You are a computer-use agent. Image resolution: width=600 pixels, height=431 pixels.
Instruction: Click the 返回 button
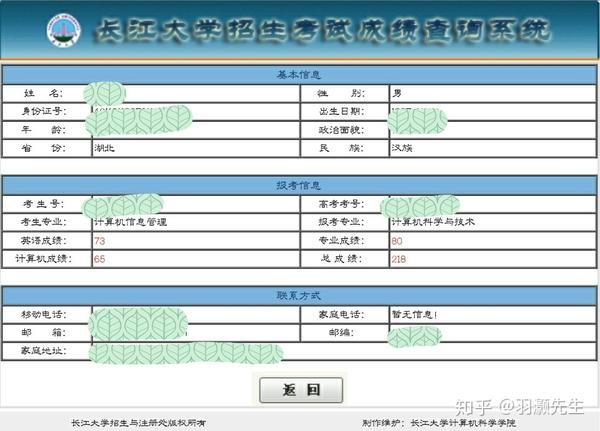tap(301, 390)
